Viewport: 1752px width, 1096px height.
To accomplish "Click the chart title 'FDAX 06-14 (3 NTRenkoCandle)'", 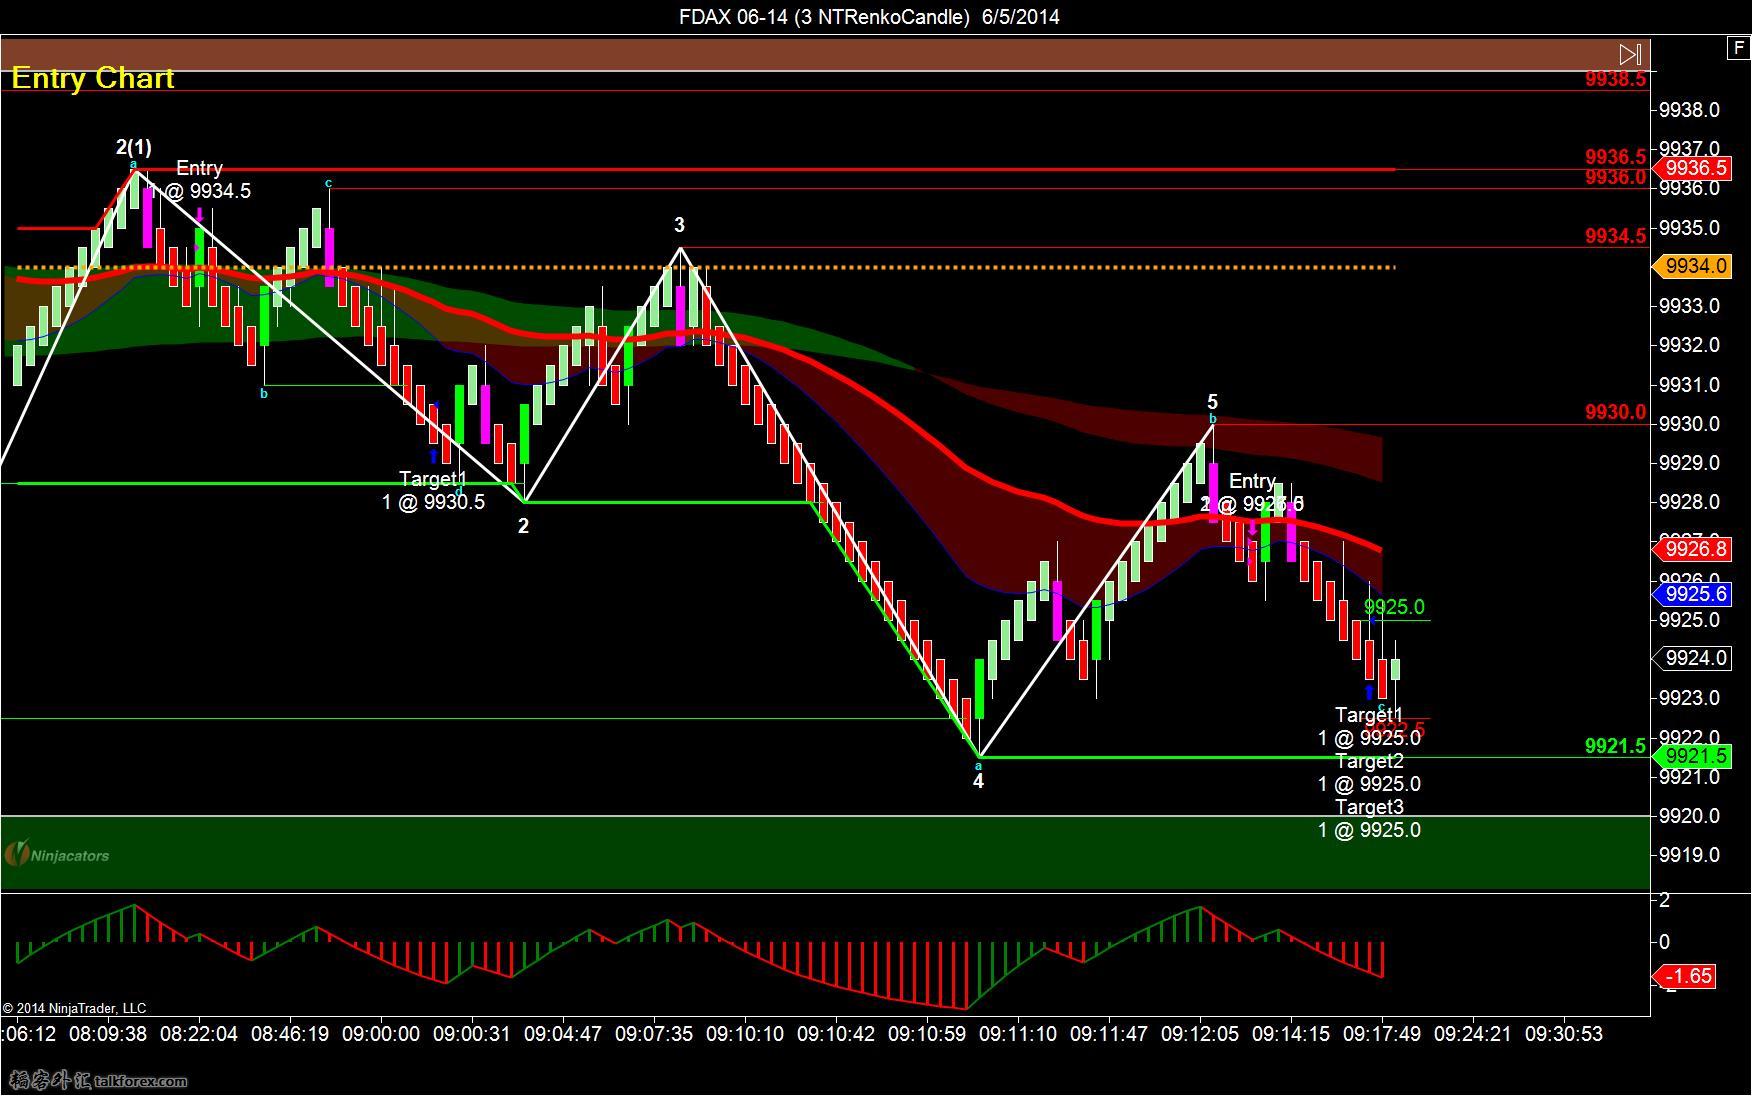I will click(x=825, y=17).
